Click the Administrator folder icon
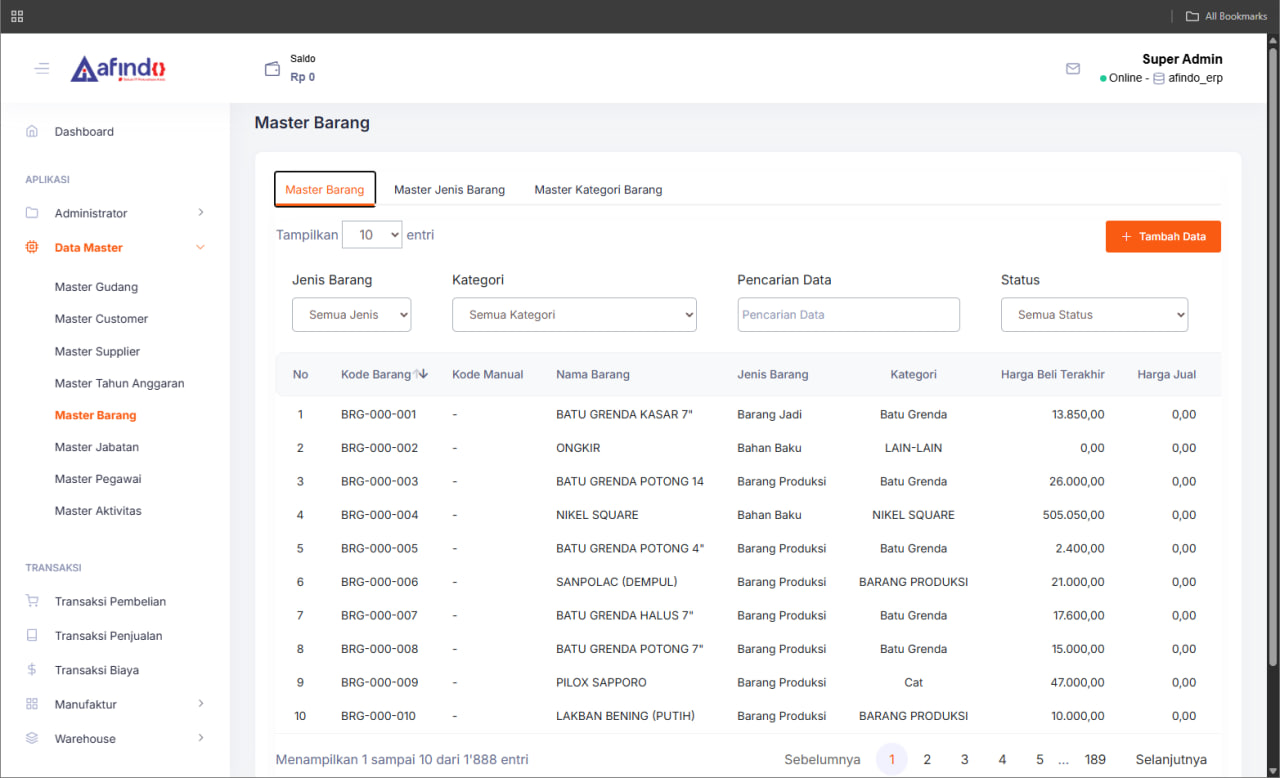Image resolution: width=1280 pixels, height=778 pixels. click(32, 213)
